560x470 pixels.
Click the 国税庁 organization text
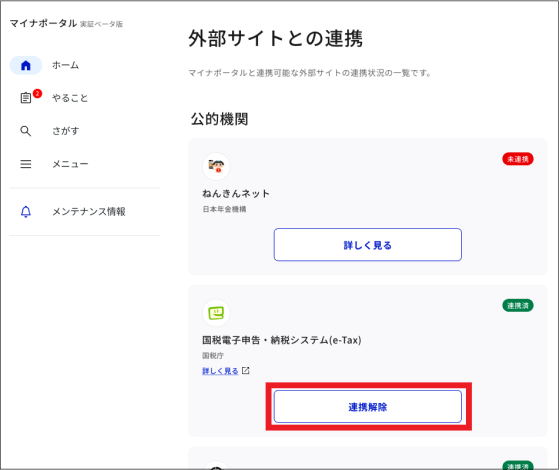pyautogui.click(x=213, y=356)
